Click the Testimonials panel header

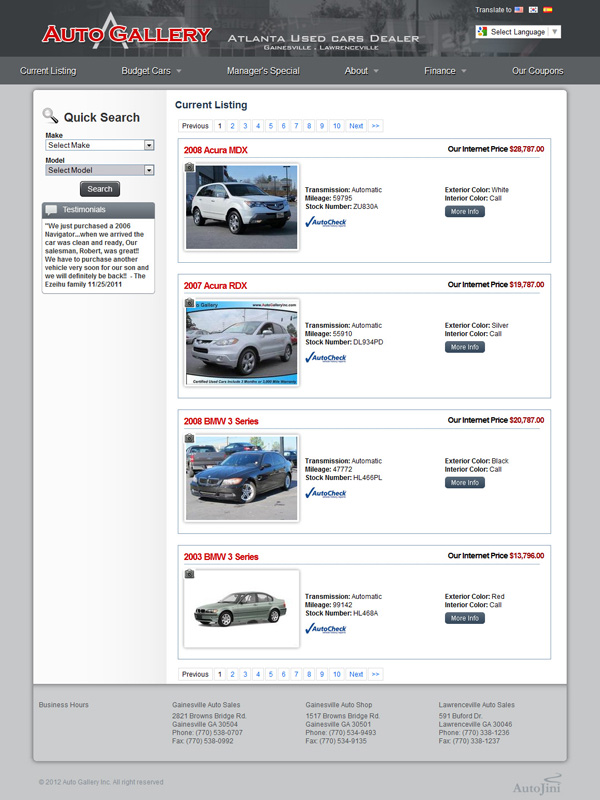click(x=98, y=210)
